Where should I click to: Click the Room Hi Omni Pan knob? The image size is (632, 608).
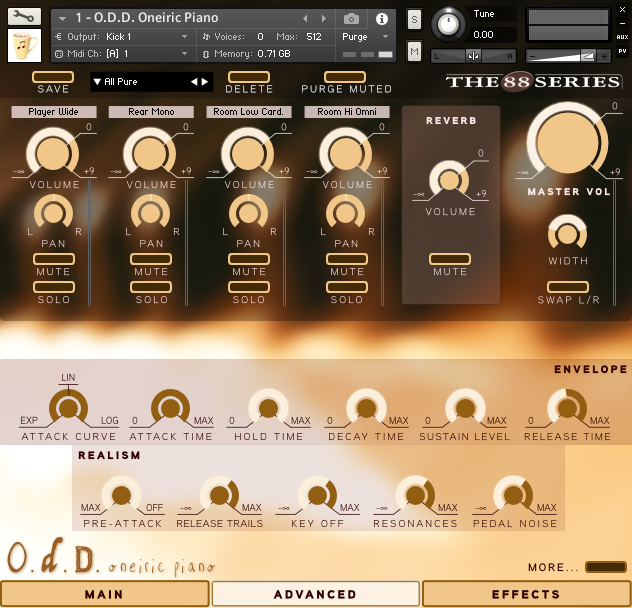pyautogui.click(x=345, y=213)
